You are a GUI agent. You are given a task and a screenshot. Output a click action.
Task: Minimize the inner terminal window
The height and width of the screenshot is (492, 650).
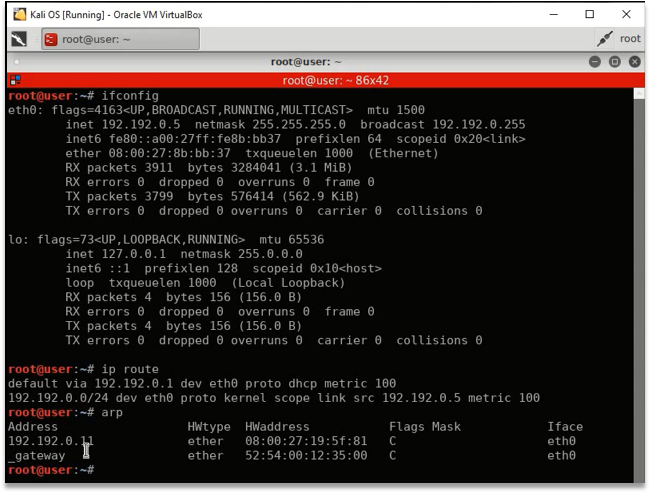pos(594,62)
